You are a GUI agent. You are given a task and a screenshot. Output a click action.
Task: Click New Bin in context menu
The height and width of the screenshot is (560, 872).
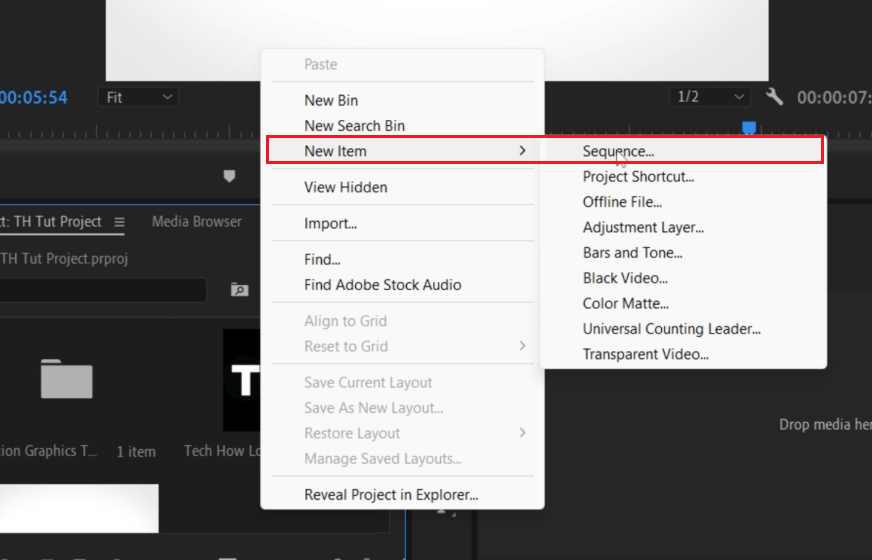[x=331, y=100]
